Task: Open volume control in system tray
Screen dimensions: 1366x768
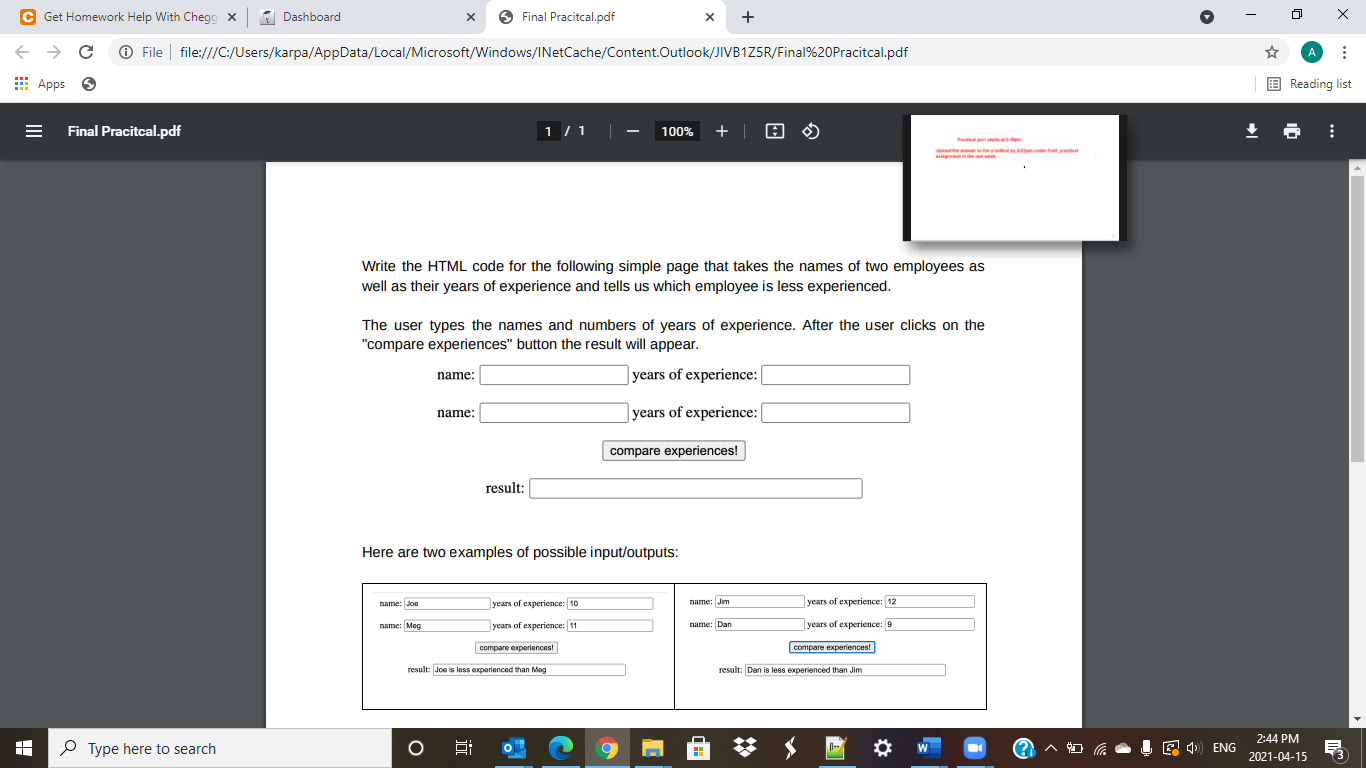Action: [1194, 748]
